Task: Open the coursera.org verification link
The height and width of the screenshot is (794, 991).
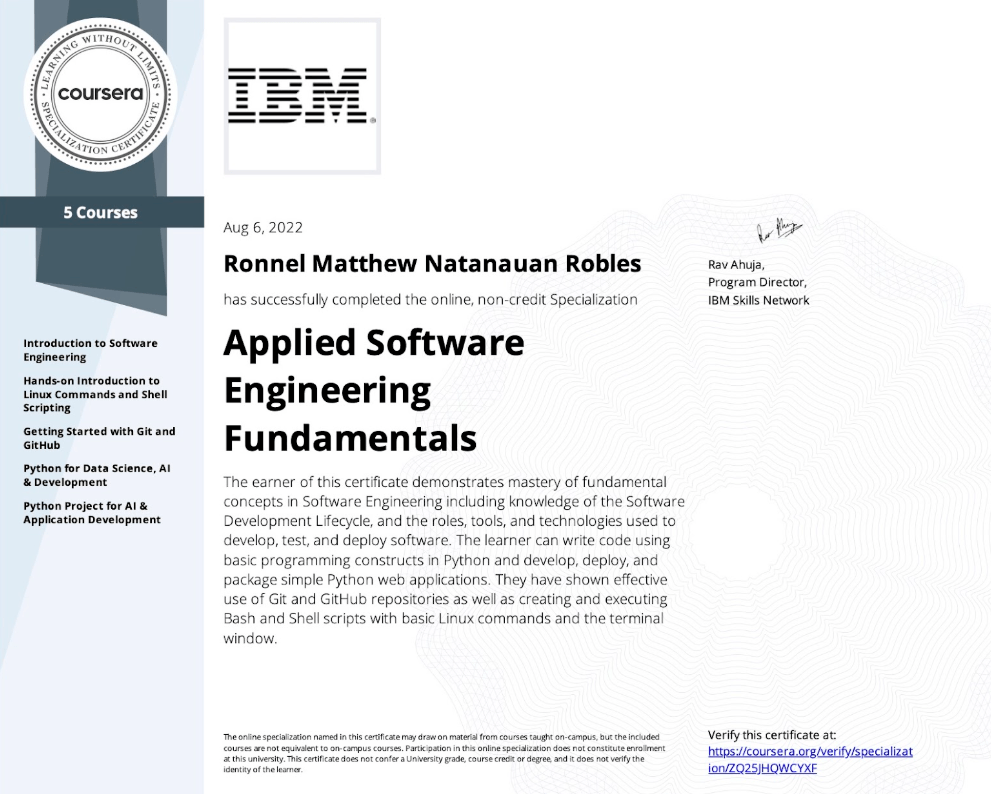Action: click(810, 759)
